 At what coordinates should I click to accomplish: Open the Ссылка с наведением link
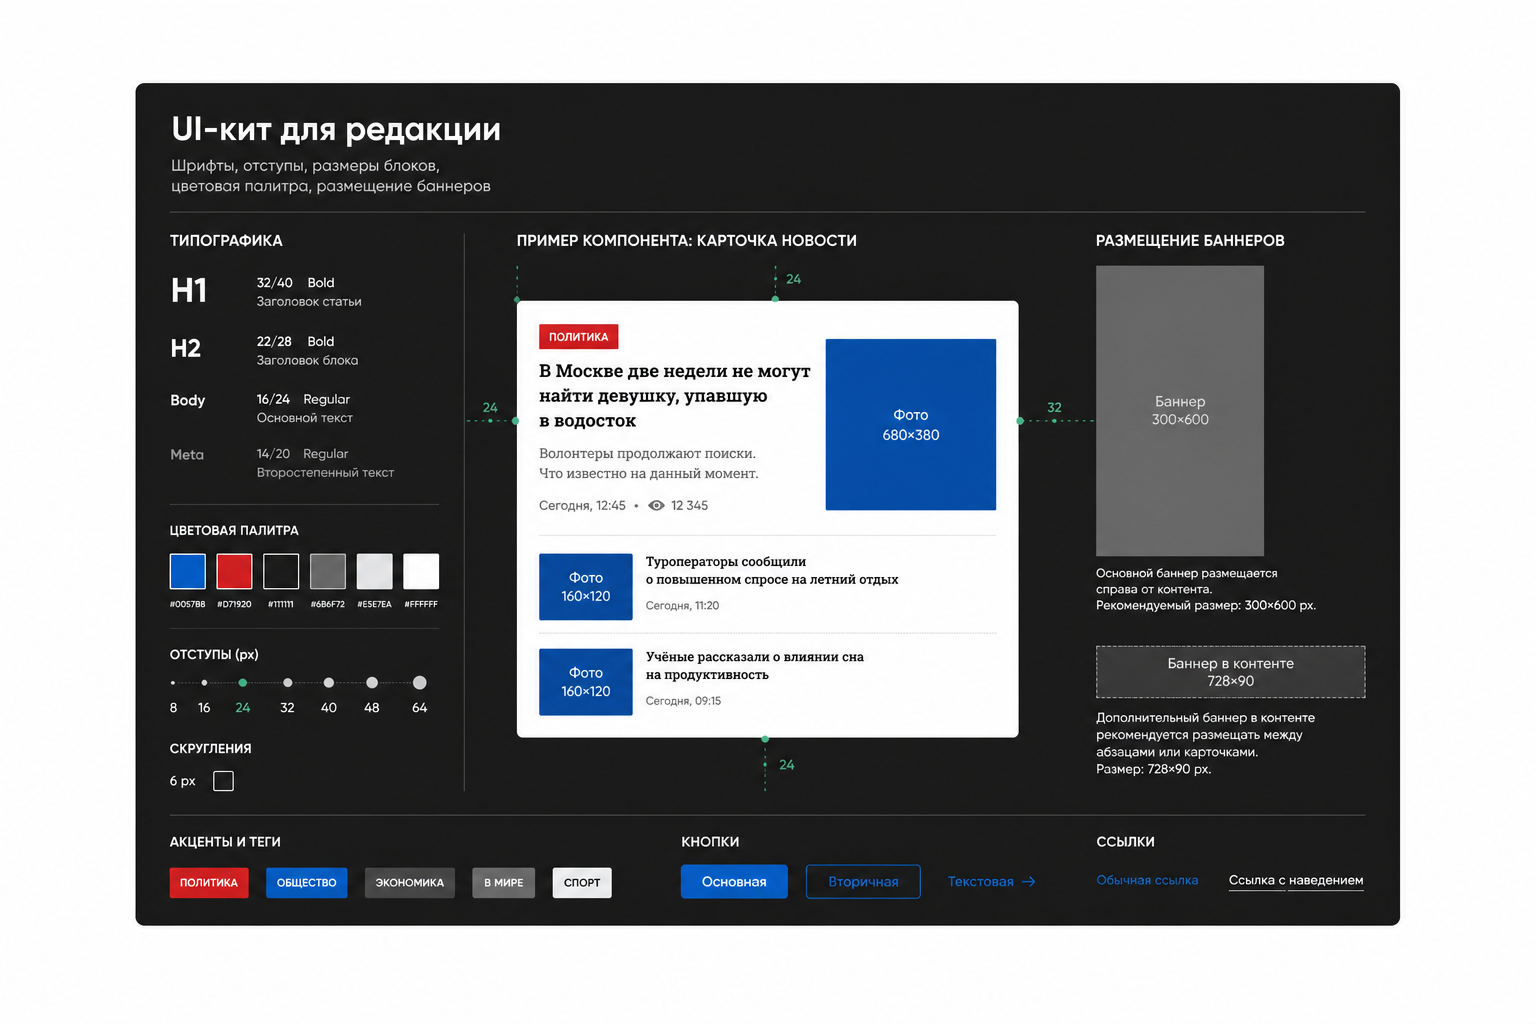coord(1296,881)
